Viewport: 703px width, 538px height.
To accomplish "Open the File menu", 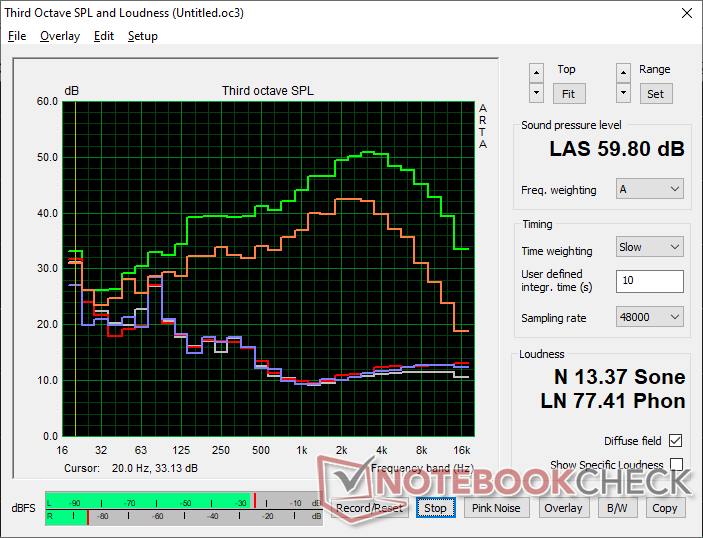I will click(x=17, y=36).
